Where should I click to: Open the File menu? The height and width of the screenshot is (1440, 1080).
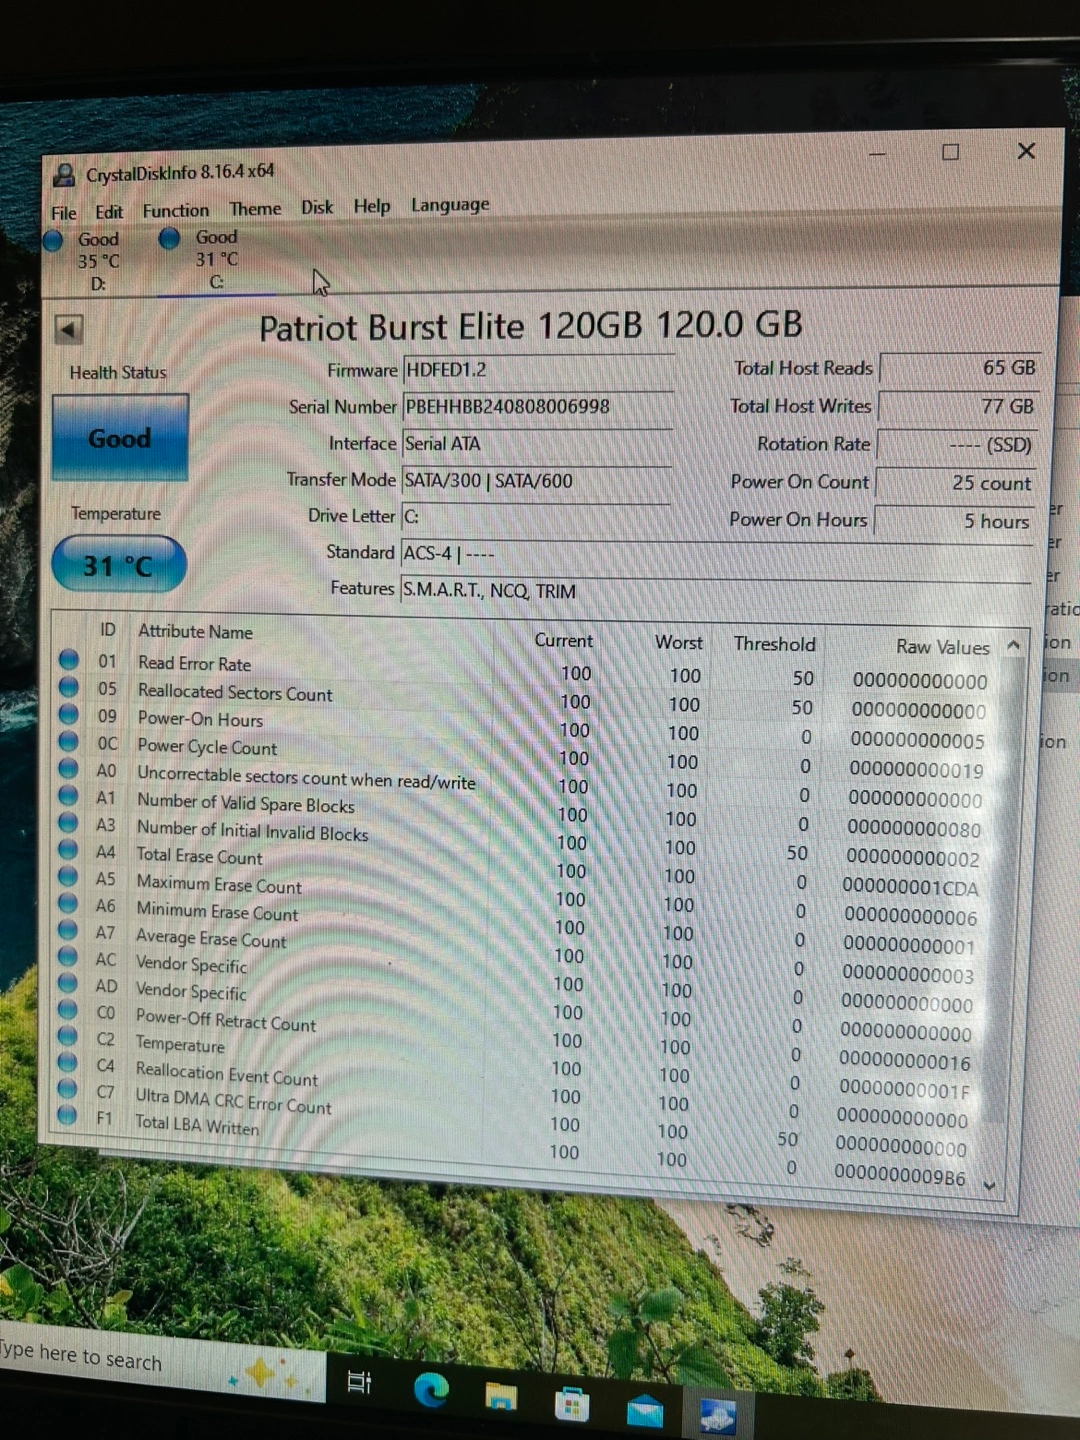[x=64, y=213]
